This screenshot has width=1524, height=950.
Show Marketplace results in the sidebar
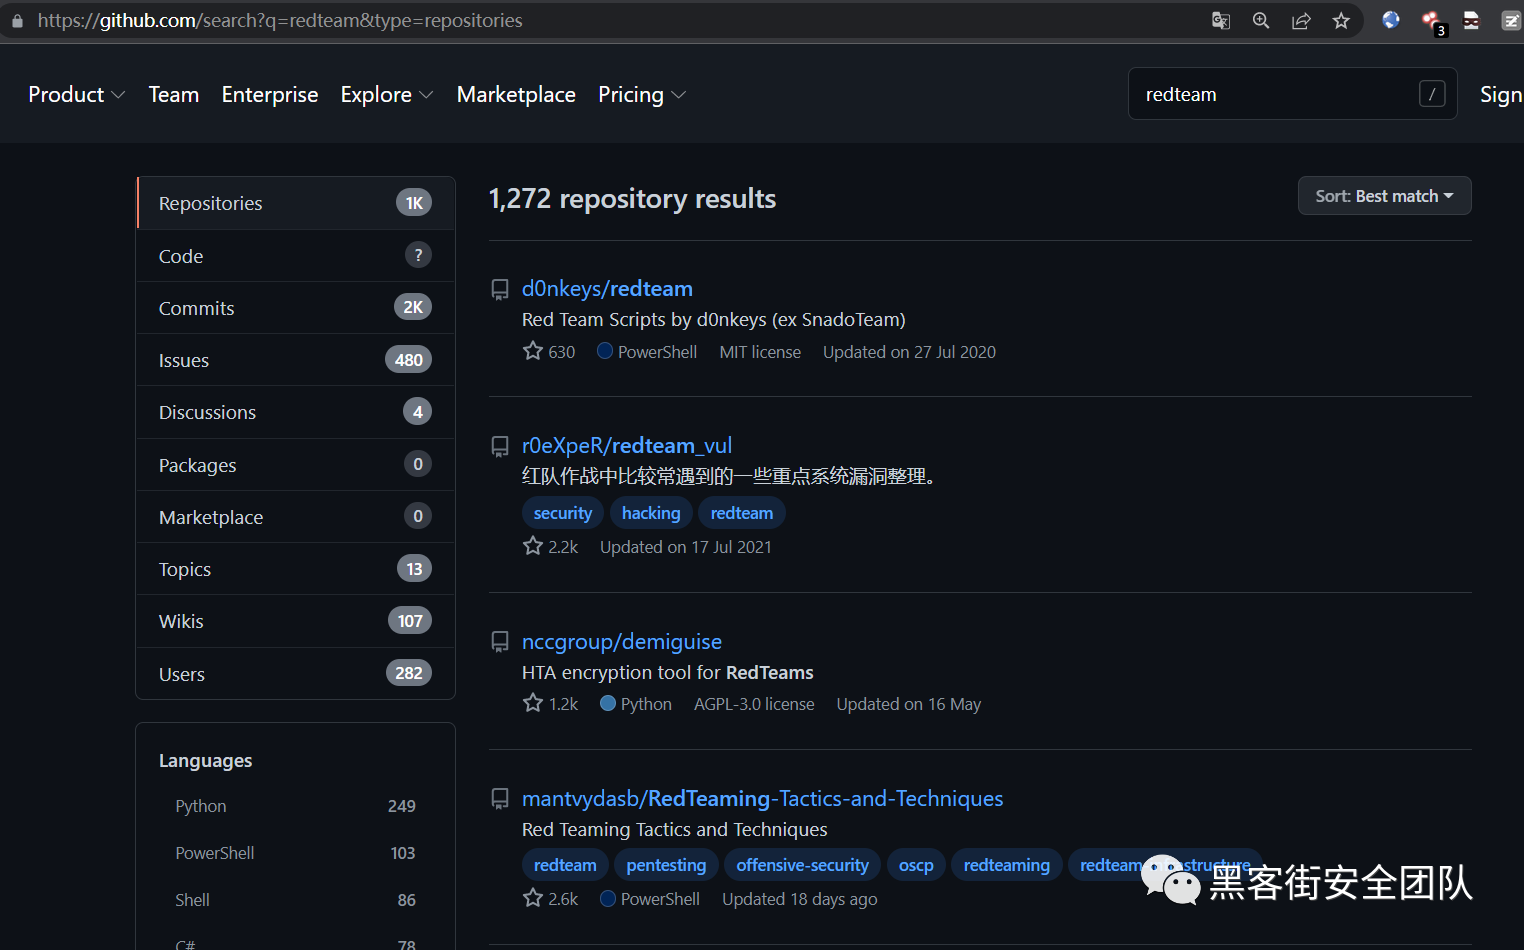[x=296, y=517]
